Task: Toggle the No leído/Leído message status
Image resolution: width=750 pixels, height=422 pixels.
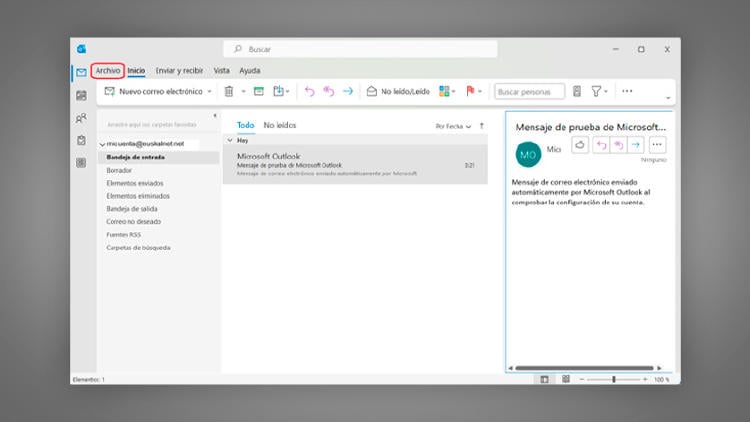Action: click(398, 91)
